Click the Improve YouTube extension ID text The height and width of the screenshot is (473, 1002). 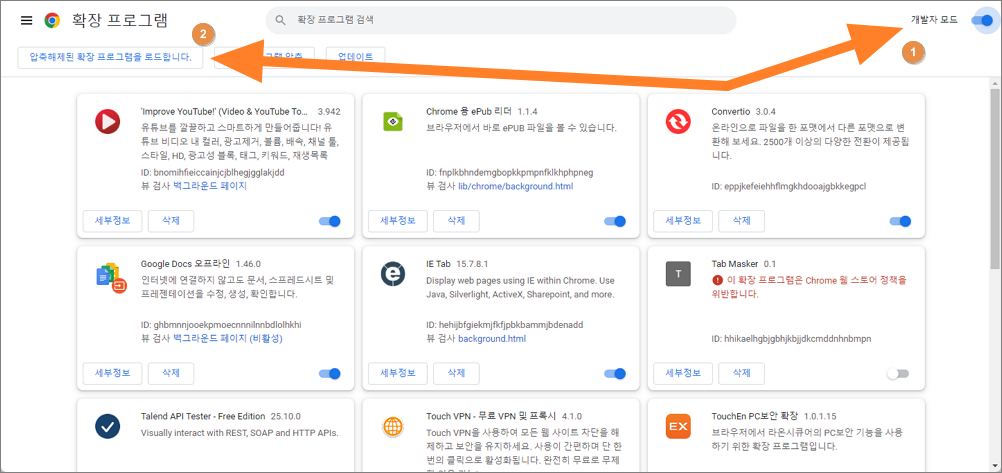click(212, 173)
